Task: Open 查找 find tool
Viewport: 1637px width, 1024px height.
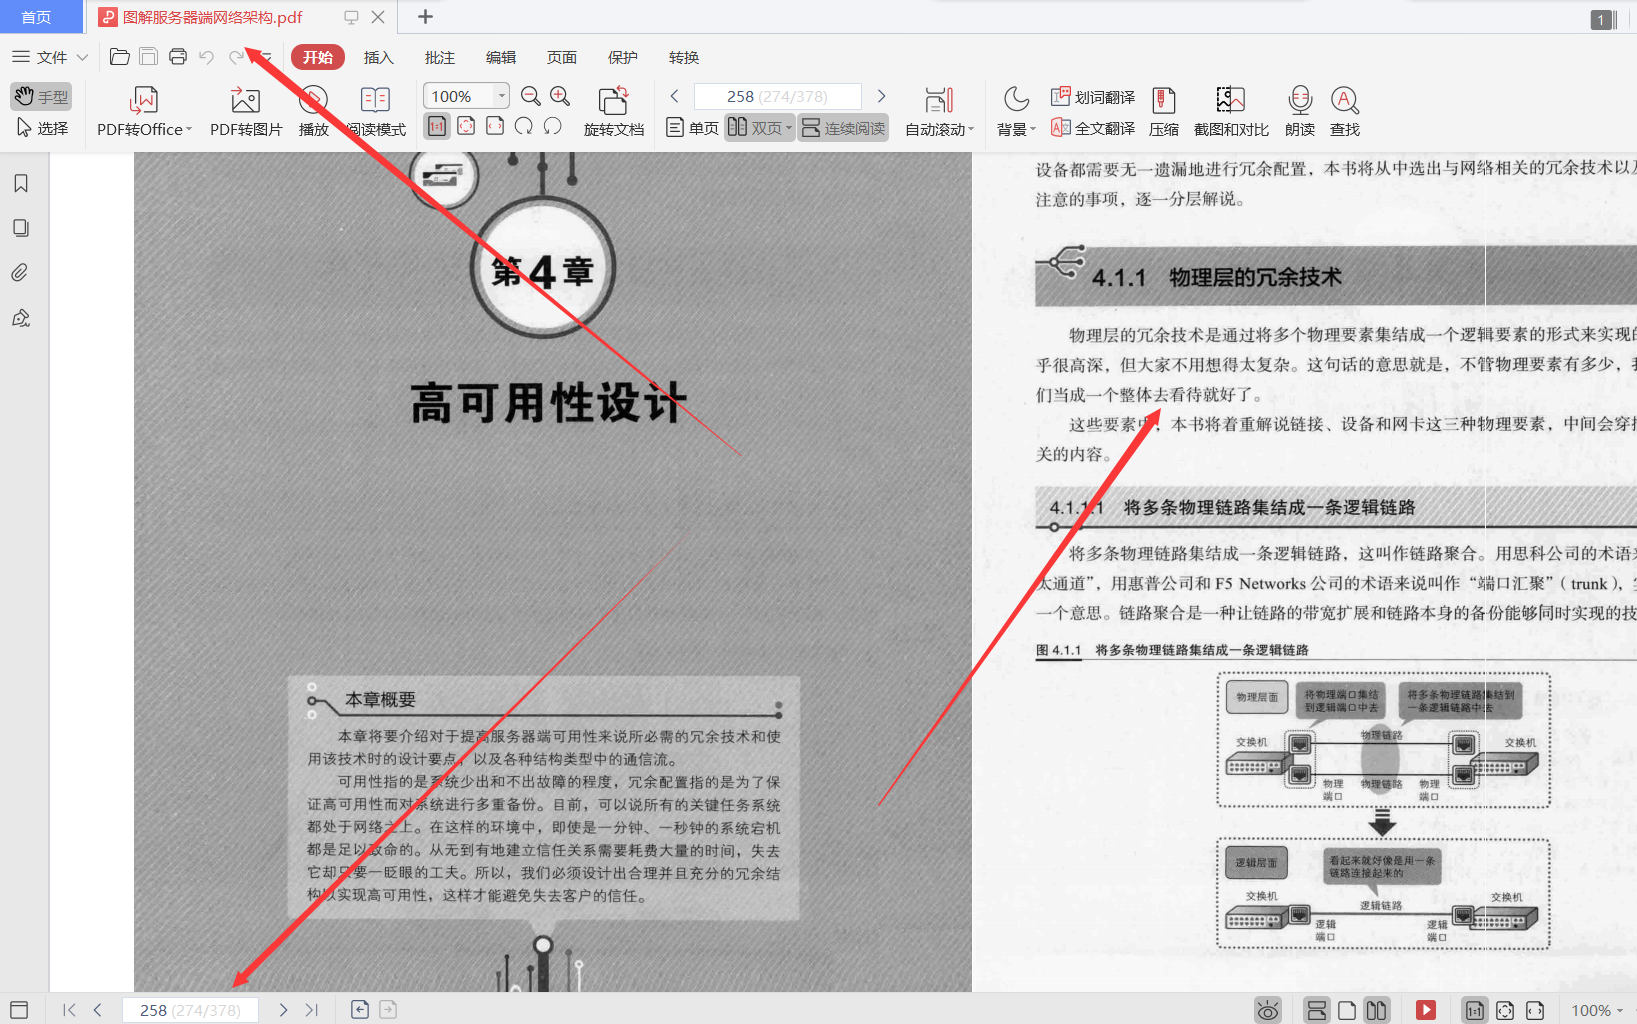Action: pyautogui.click(x=1345, y=112)
